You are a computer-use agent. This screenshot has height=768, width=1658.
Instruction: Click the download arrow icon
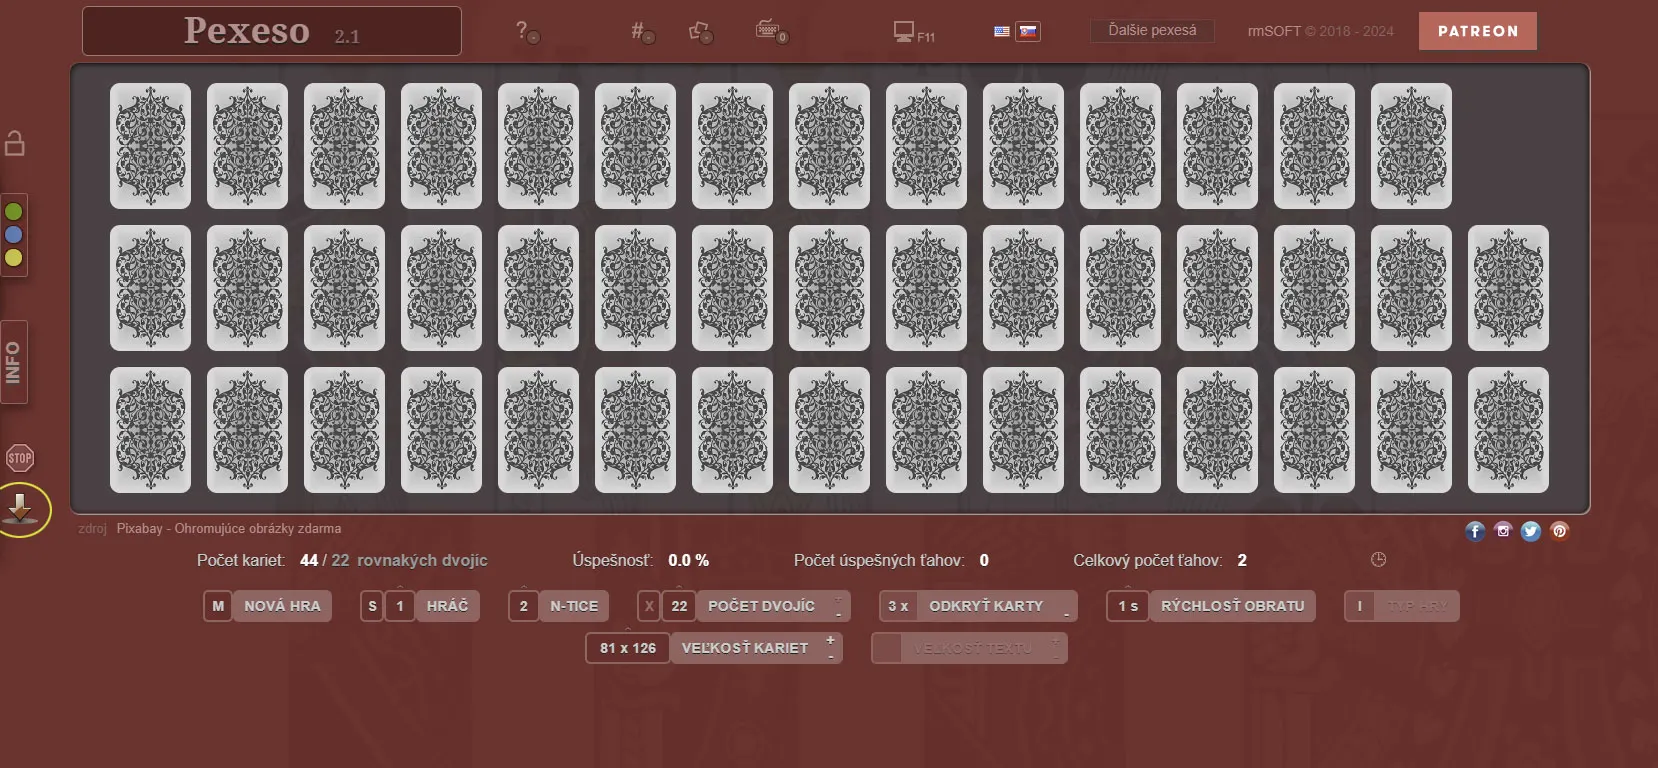point(21,509)
